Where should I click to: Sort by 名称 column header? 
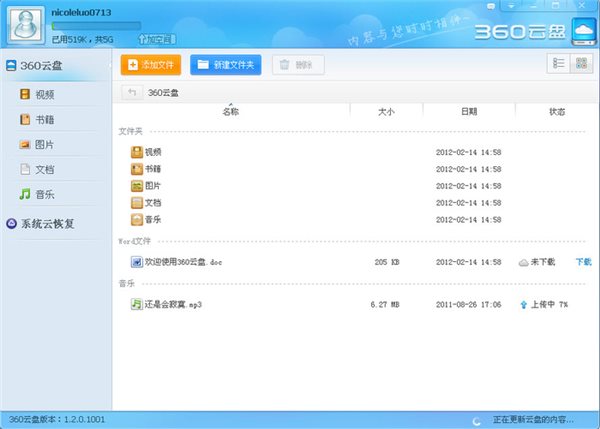click(x=231, y=111)
